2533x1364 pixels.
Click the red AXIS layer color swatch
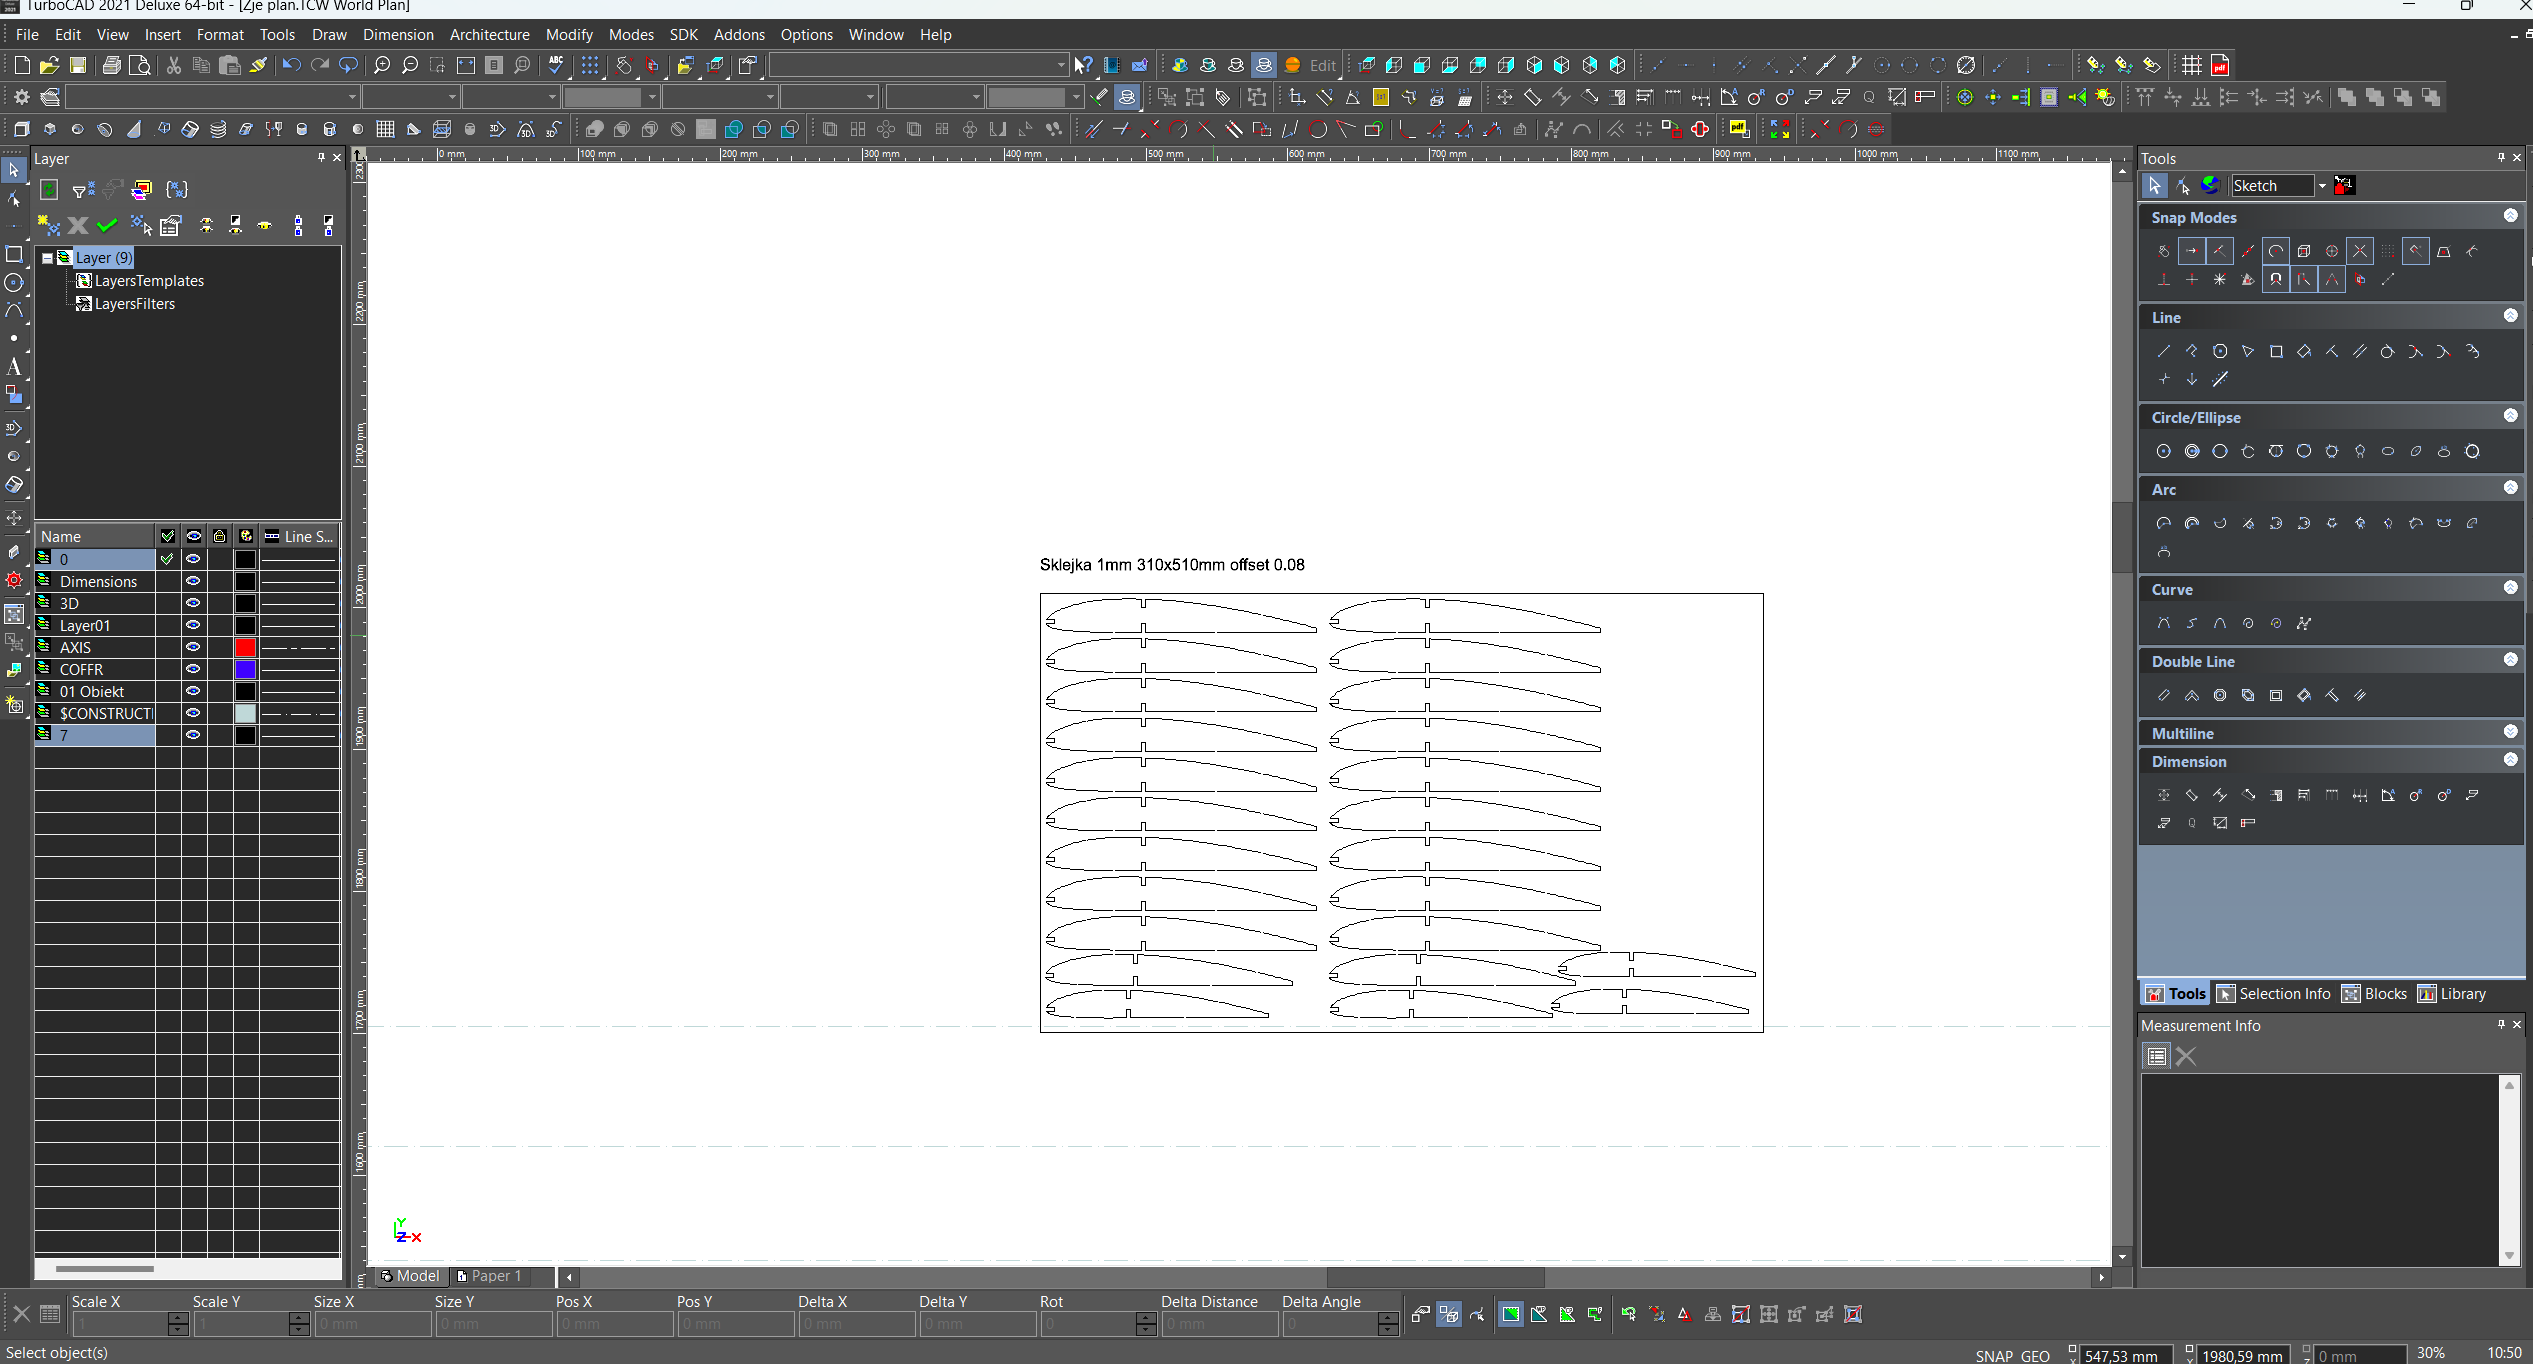(x=245, y=647)
